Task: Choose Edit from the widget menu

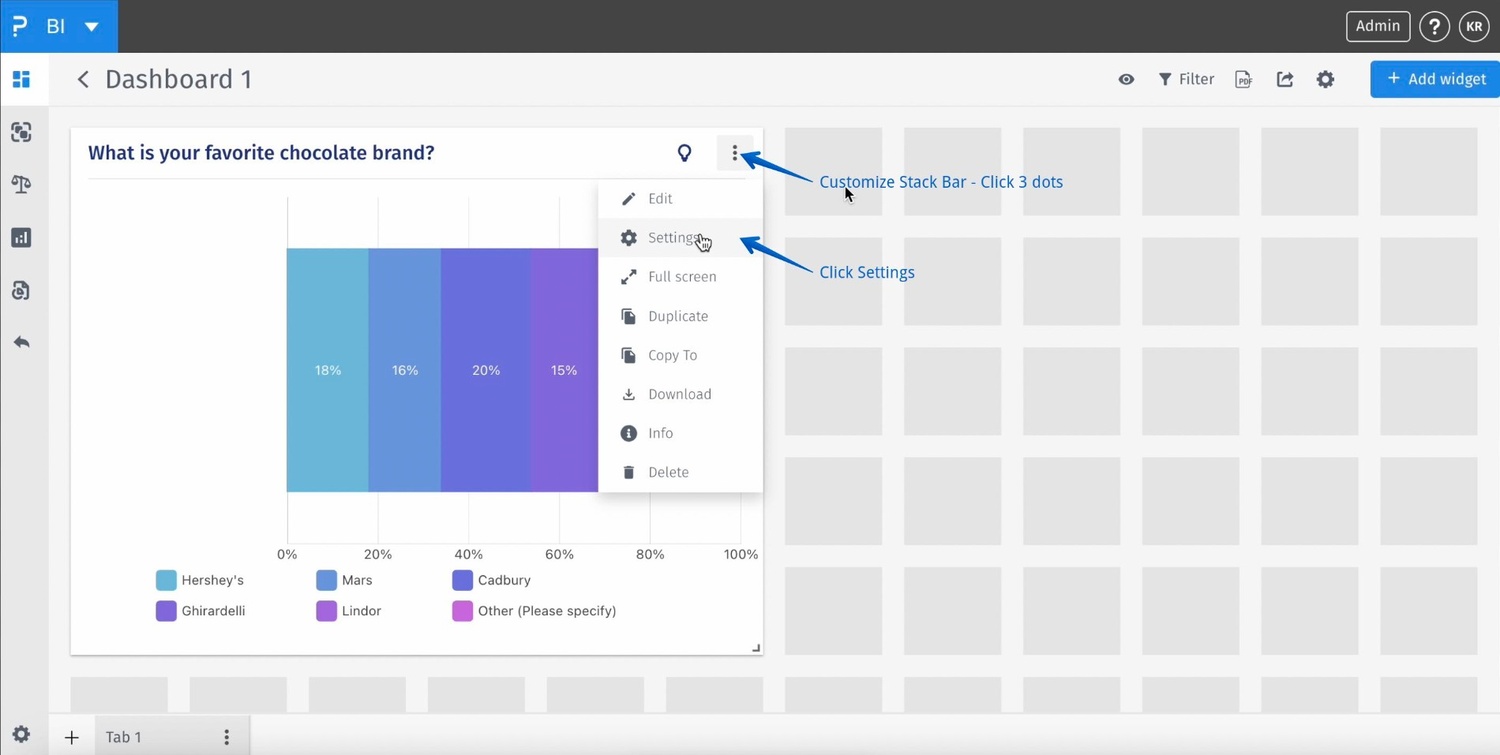Action: pos(680,199)
